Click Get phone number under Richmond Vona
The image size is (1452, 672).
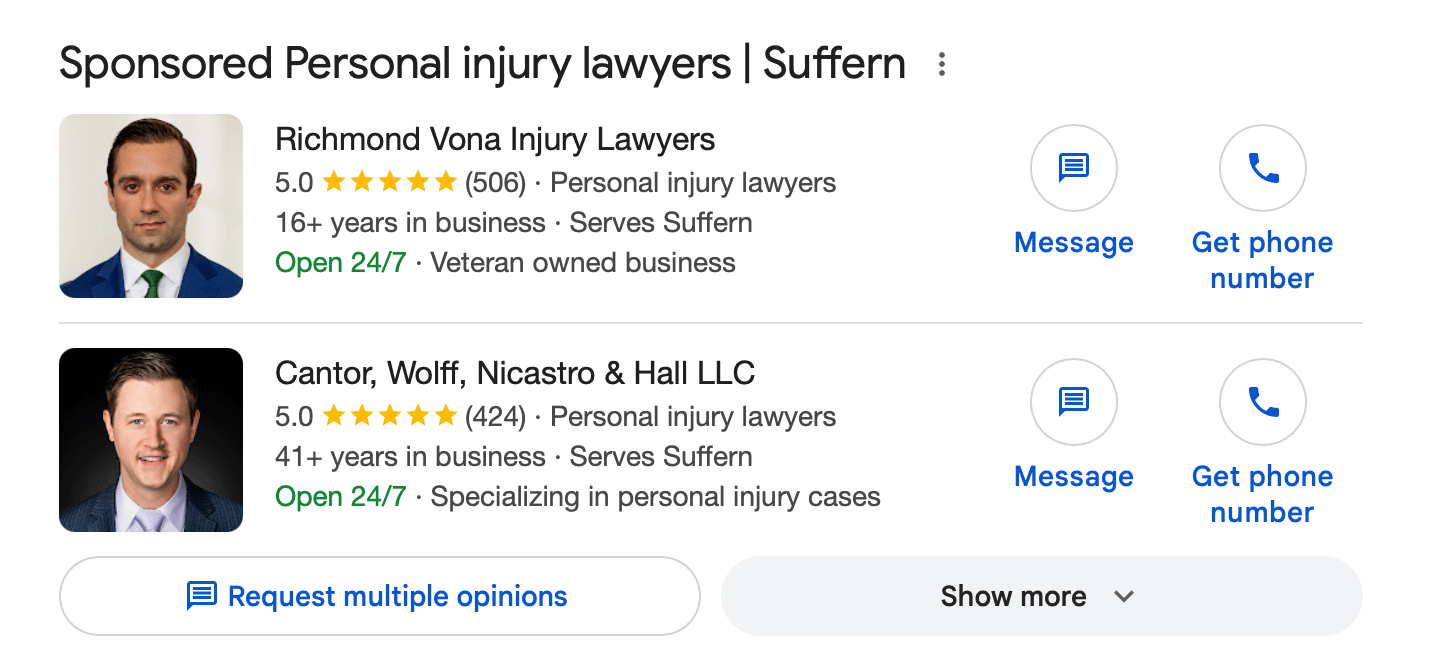pos(1261,259)
